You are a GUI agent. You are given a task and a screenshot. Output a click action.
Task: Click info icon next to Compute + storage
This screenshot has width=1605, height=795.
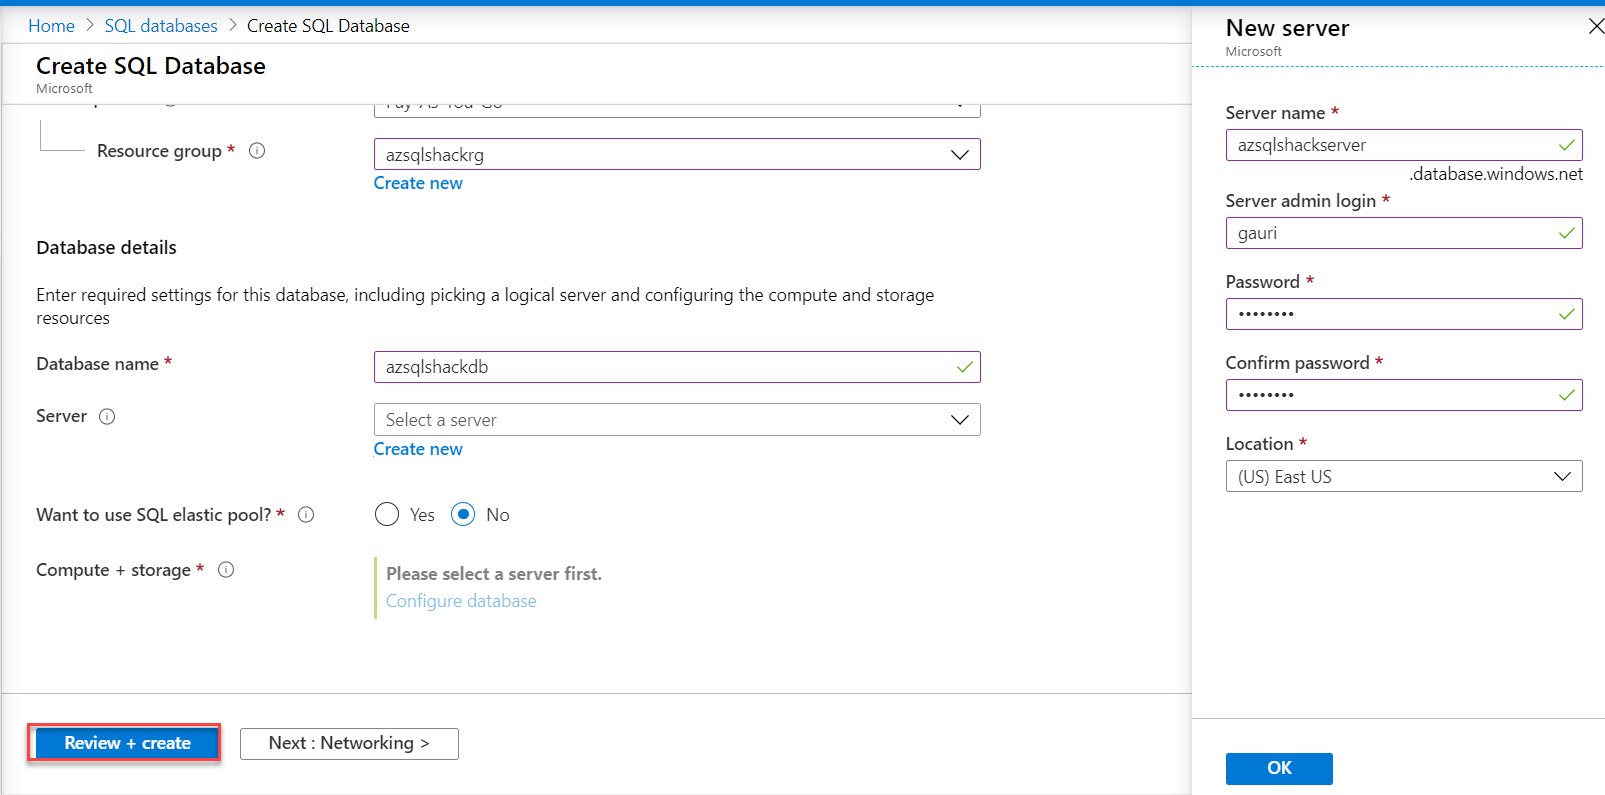pyautogui.click(x=226, y=570)
